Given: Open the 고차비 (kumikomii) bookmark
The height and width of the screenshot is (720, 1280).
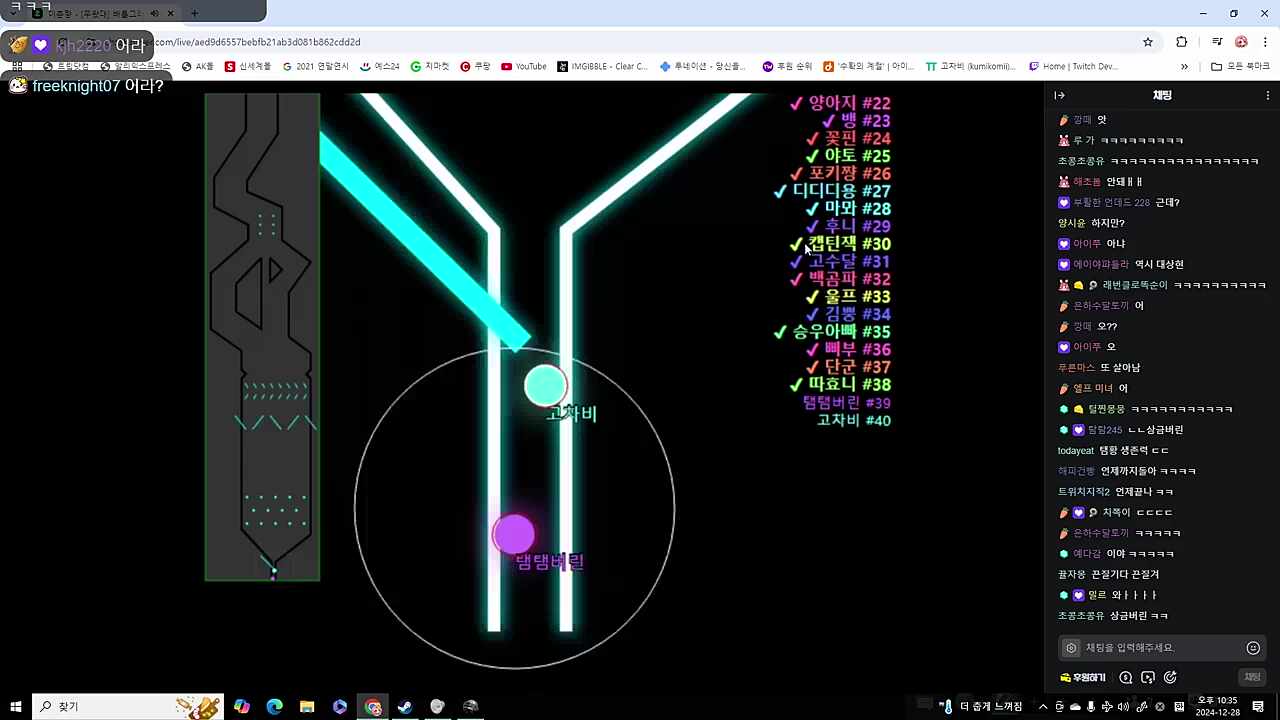Looking at the screenshot, I should tap(971, 67).
